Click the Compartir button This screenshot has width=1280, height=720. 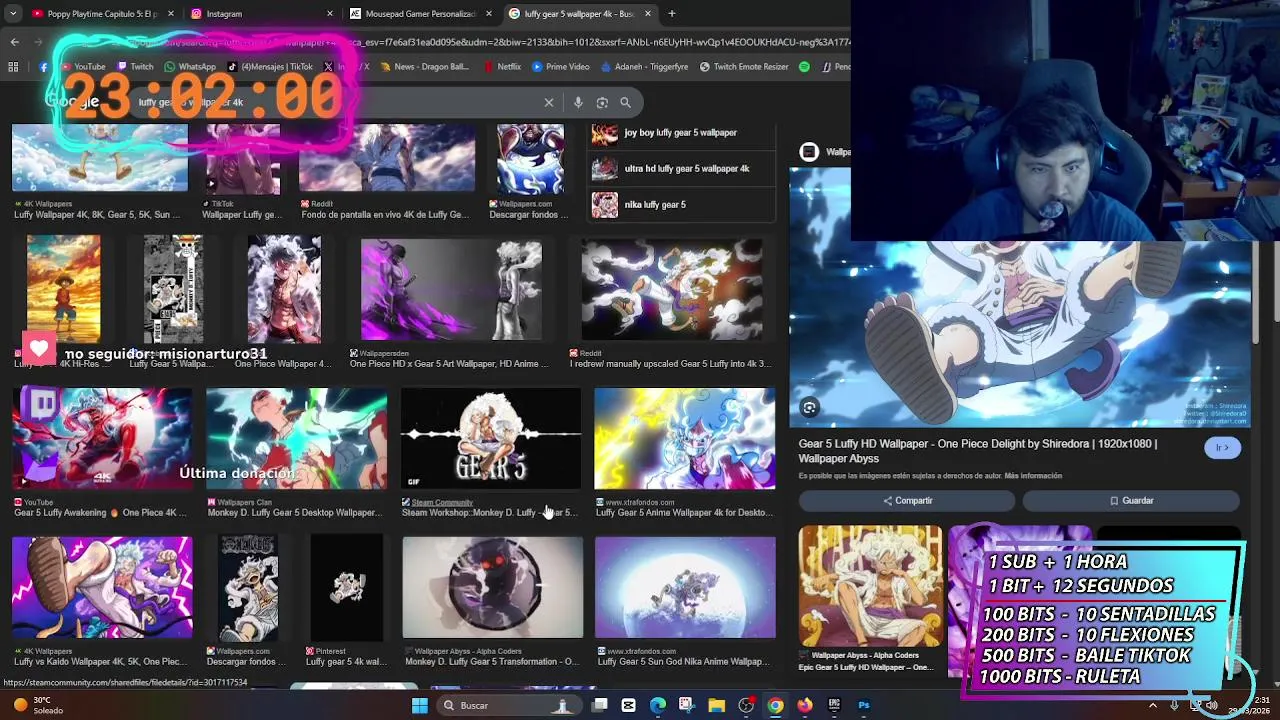click(x=907, y=500)
